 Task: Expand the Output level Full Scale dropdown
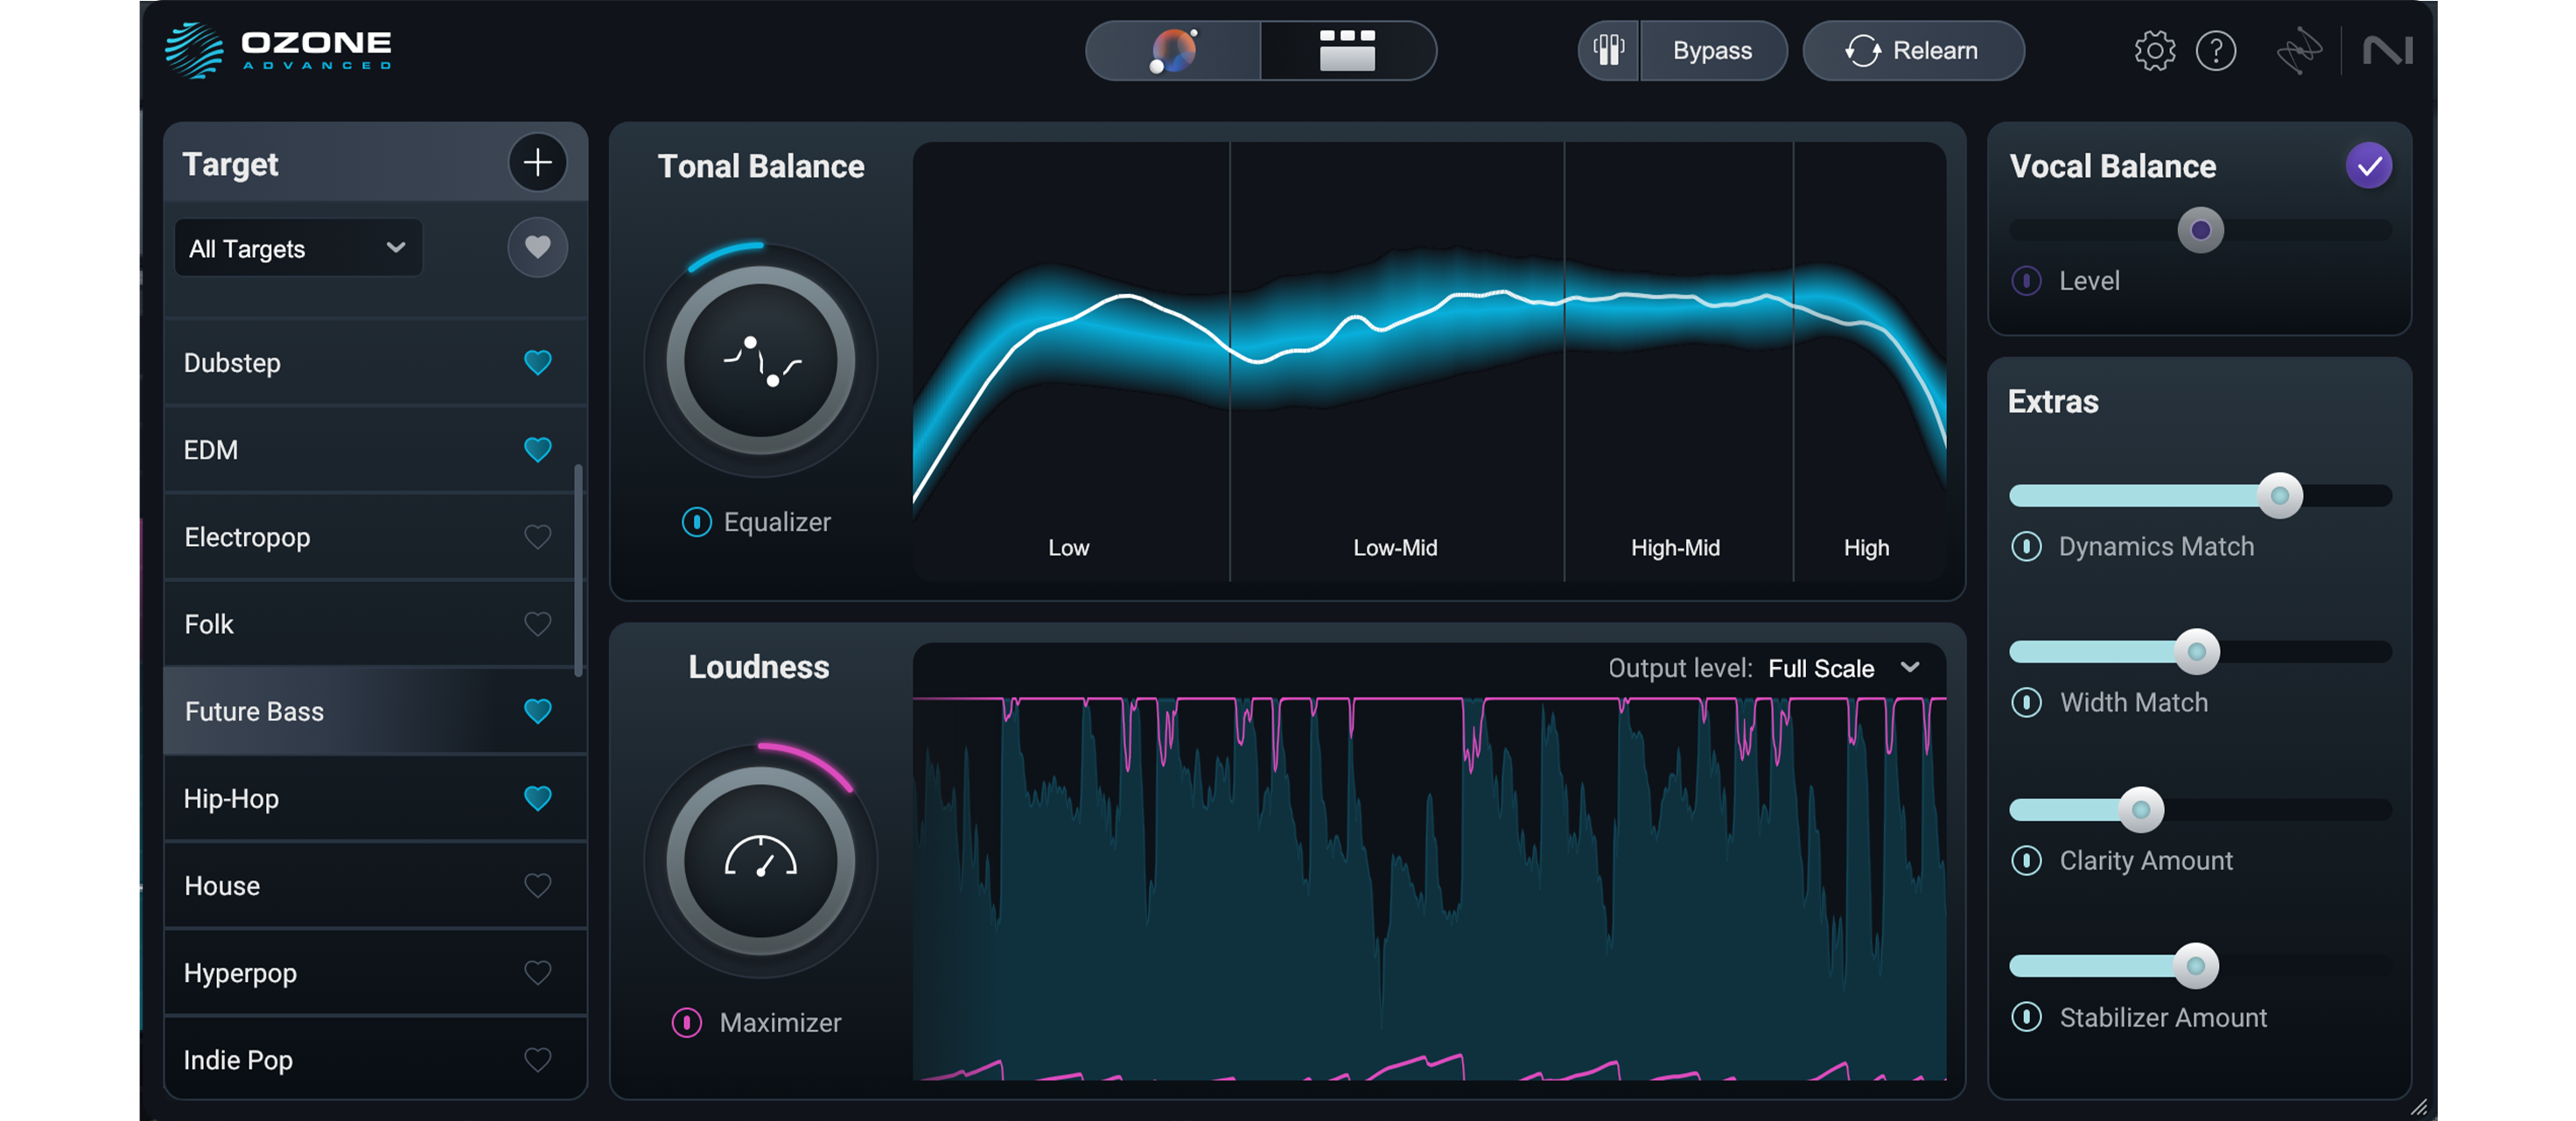click(x=1842, y=668)
